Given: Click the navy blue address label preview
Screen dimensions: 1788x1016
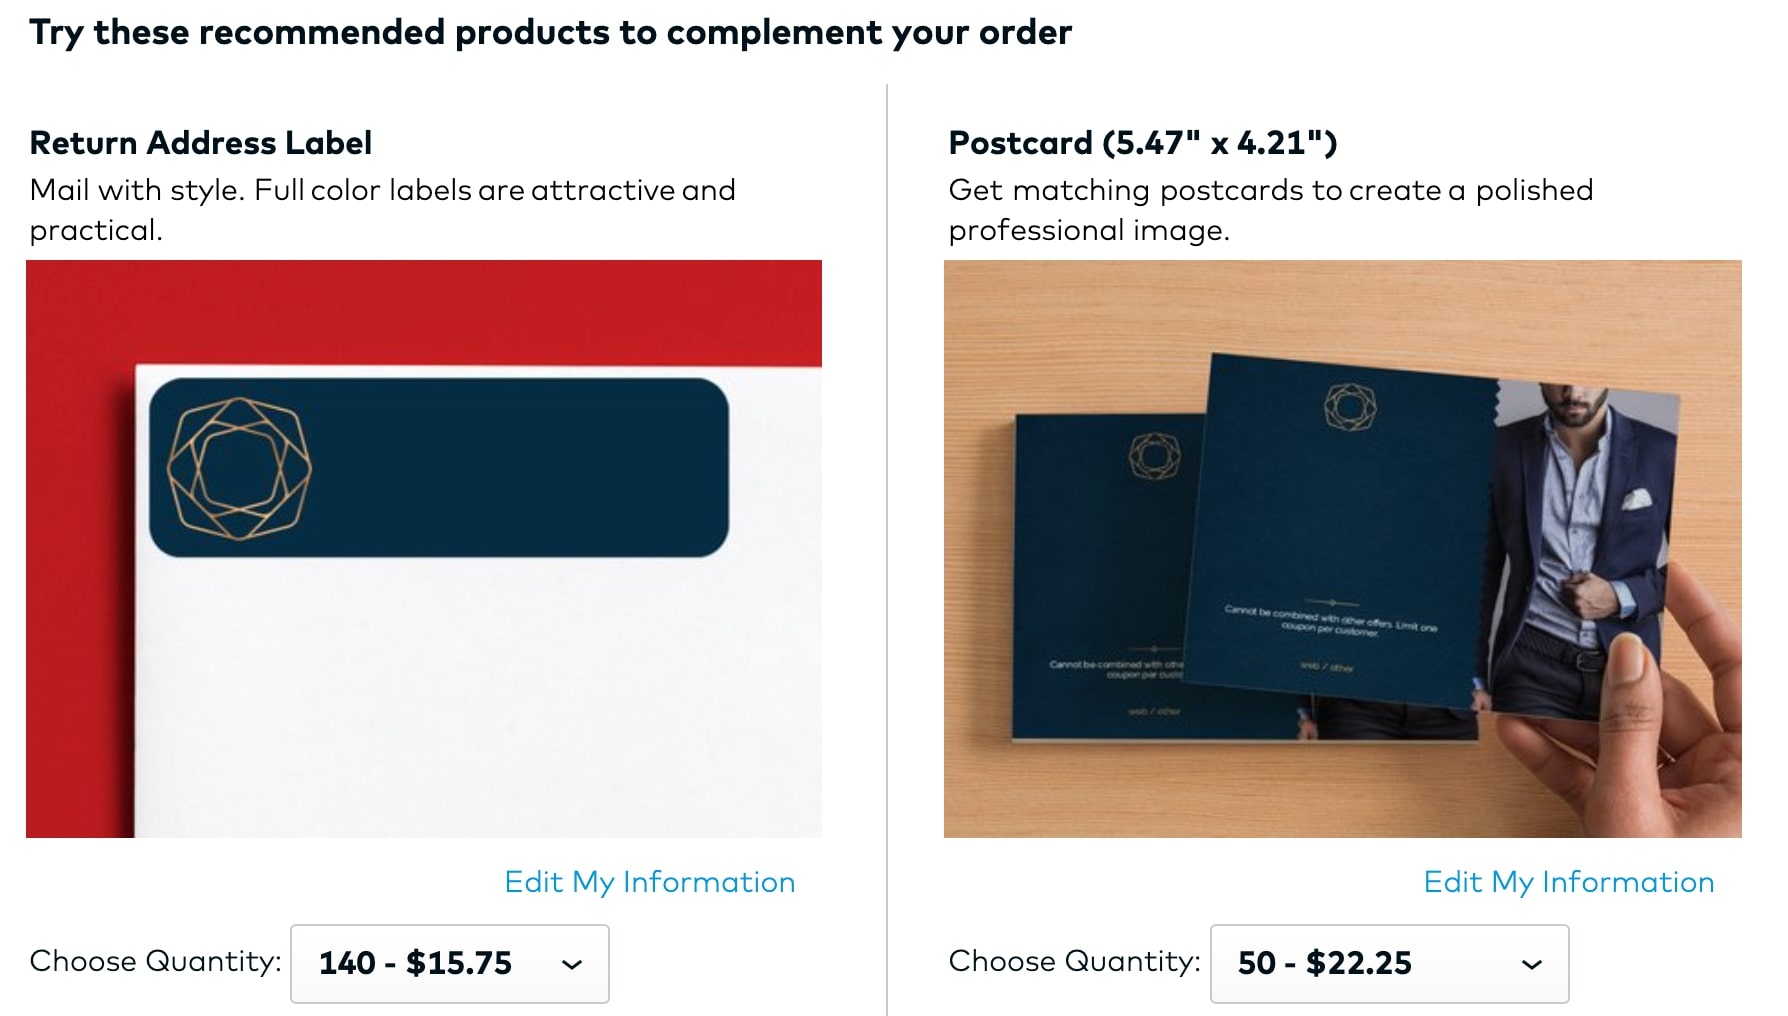Looking at the screenshot, I should [x=500, y=468].
